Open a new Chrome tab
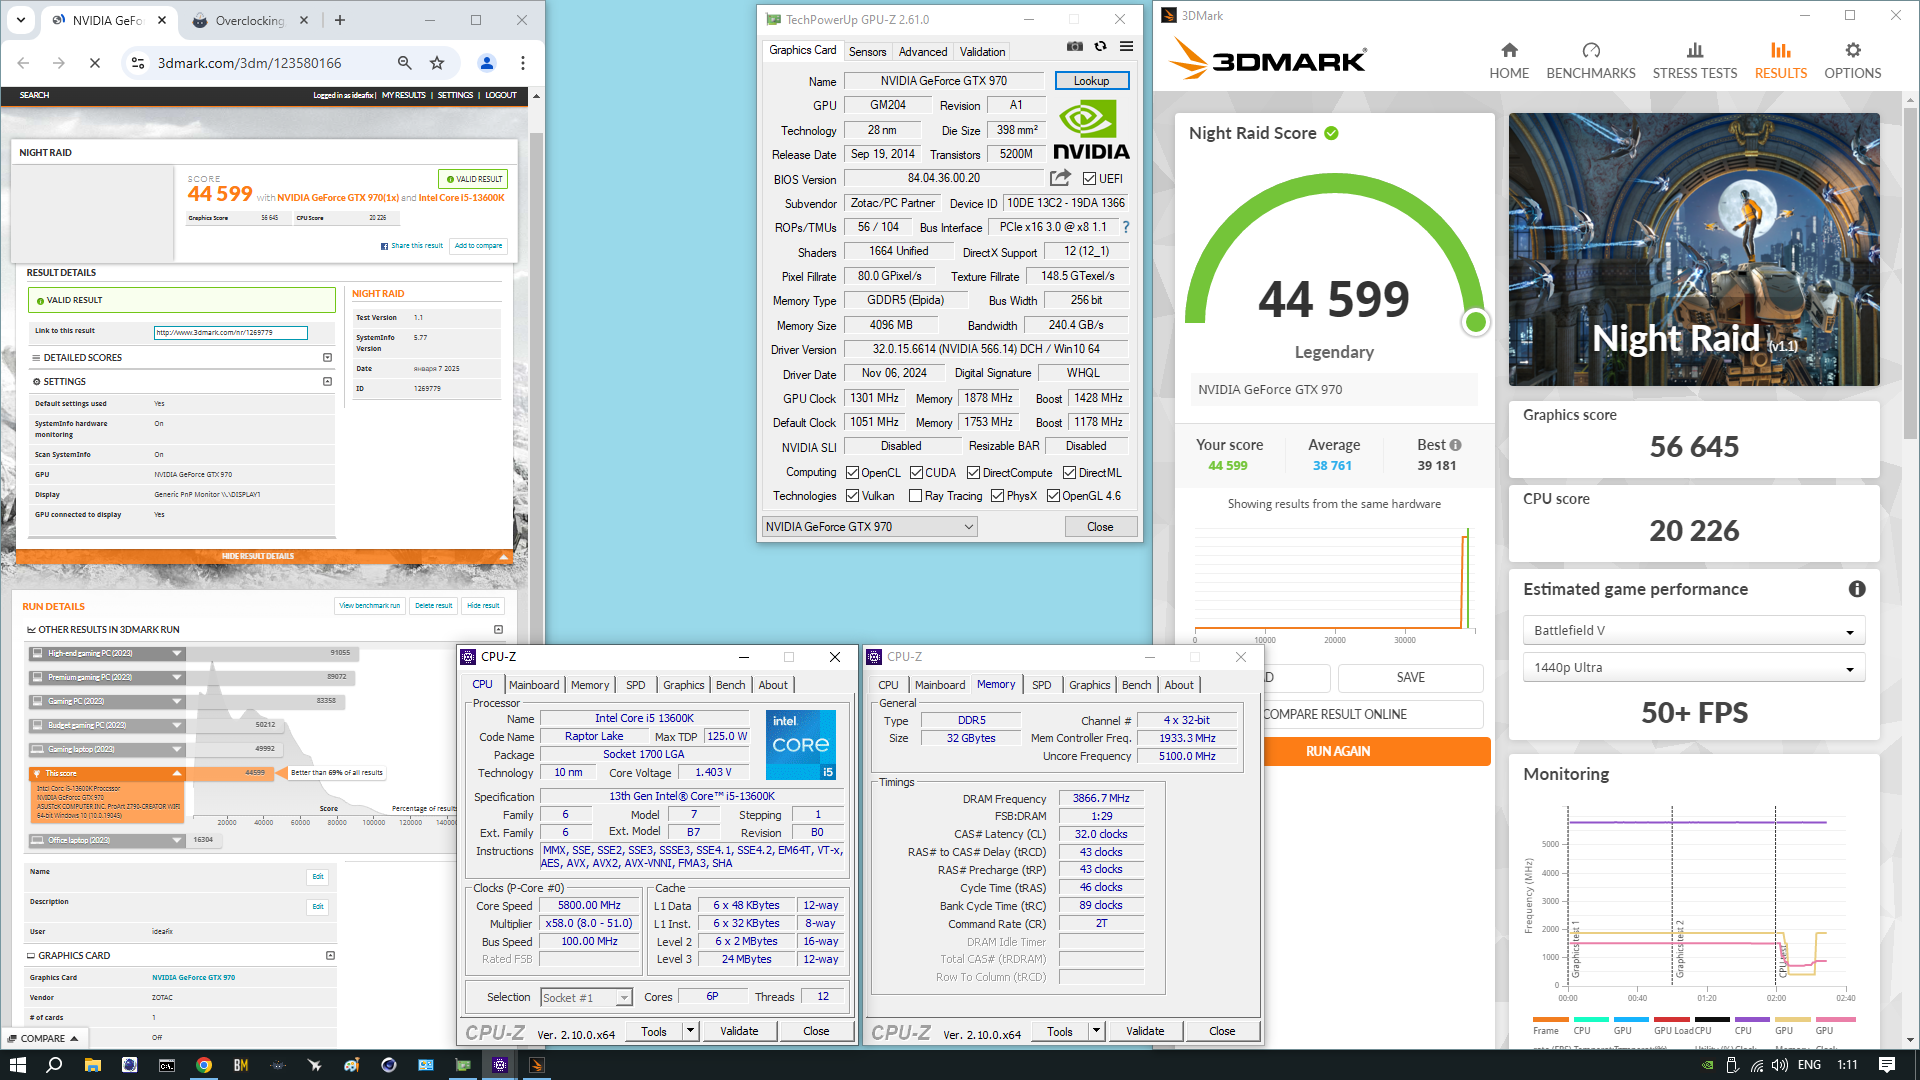 point(340,20)
